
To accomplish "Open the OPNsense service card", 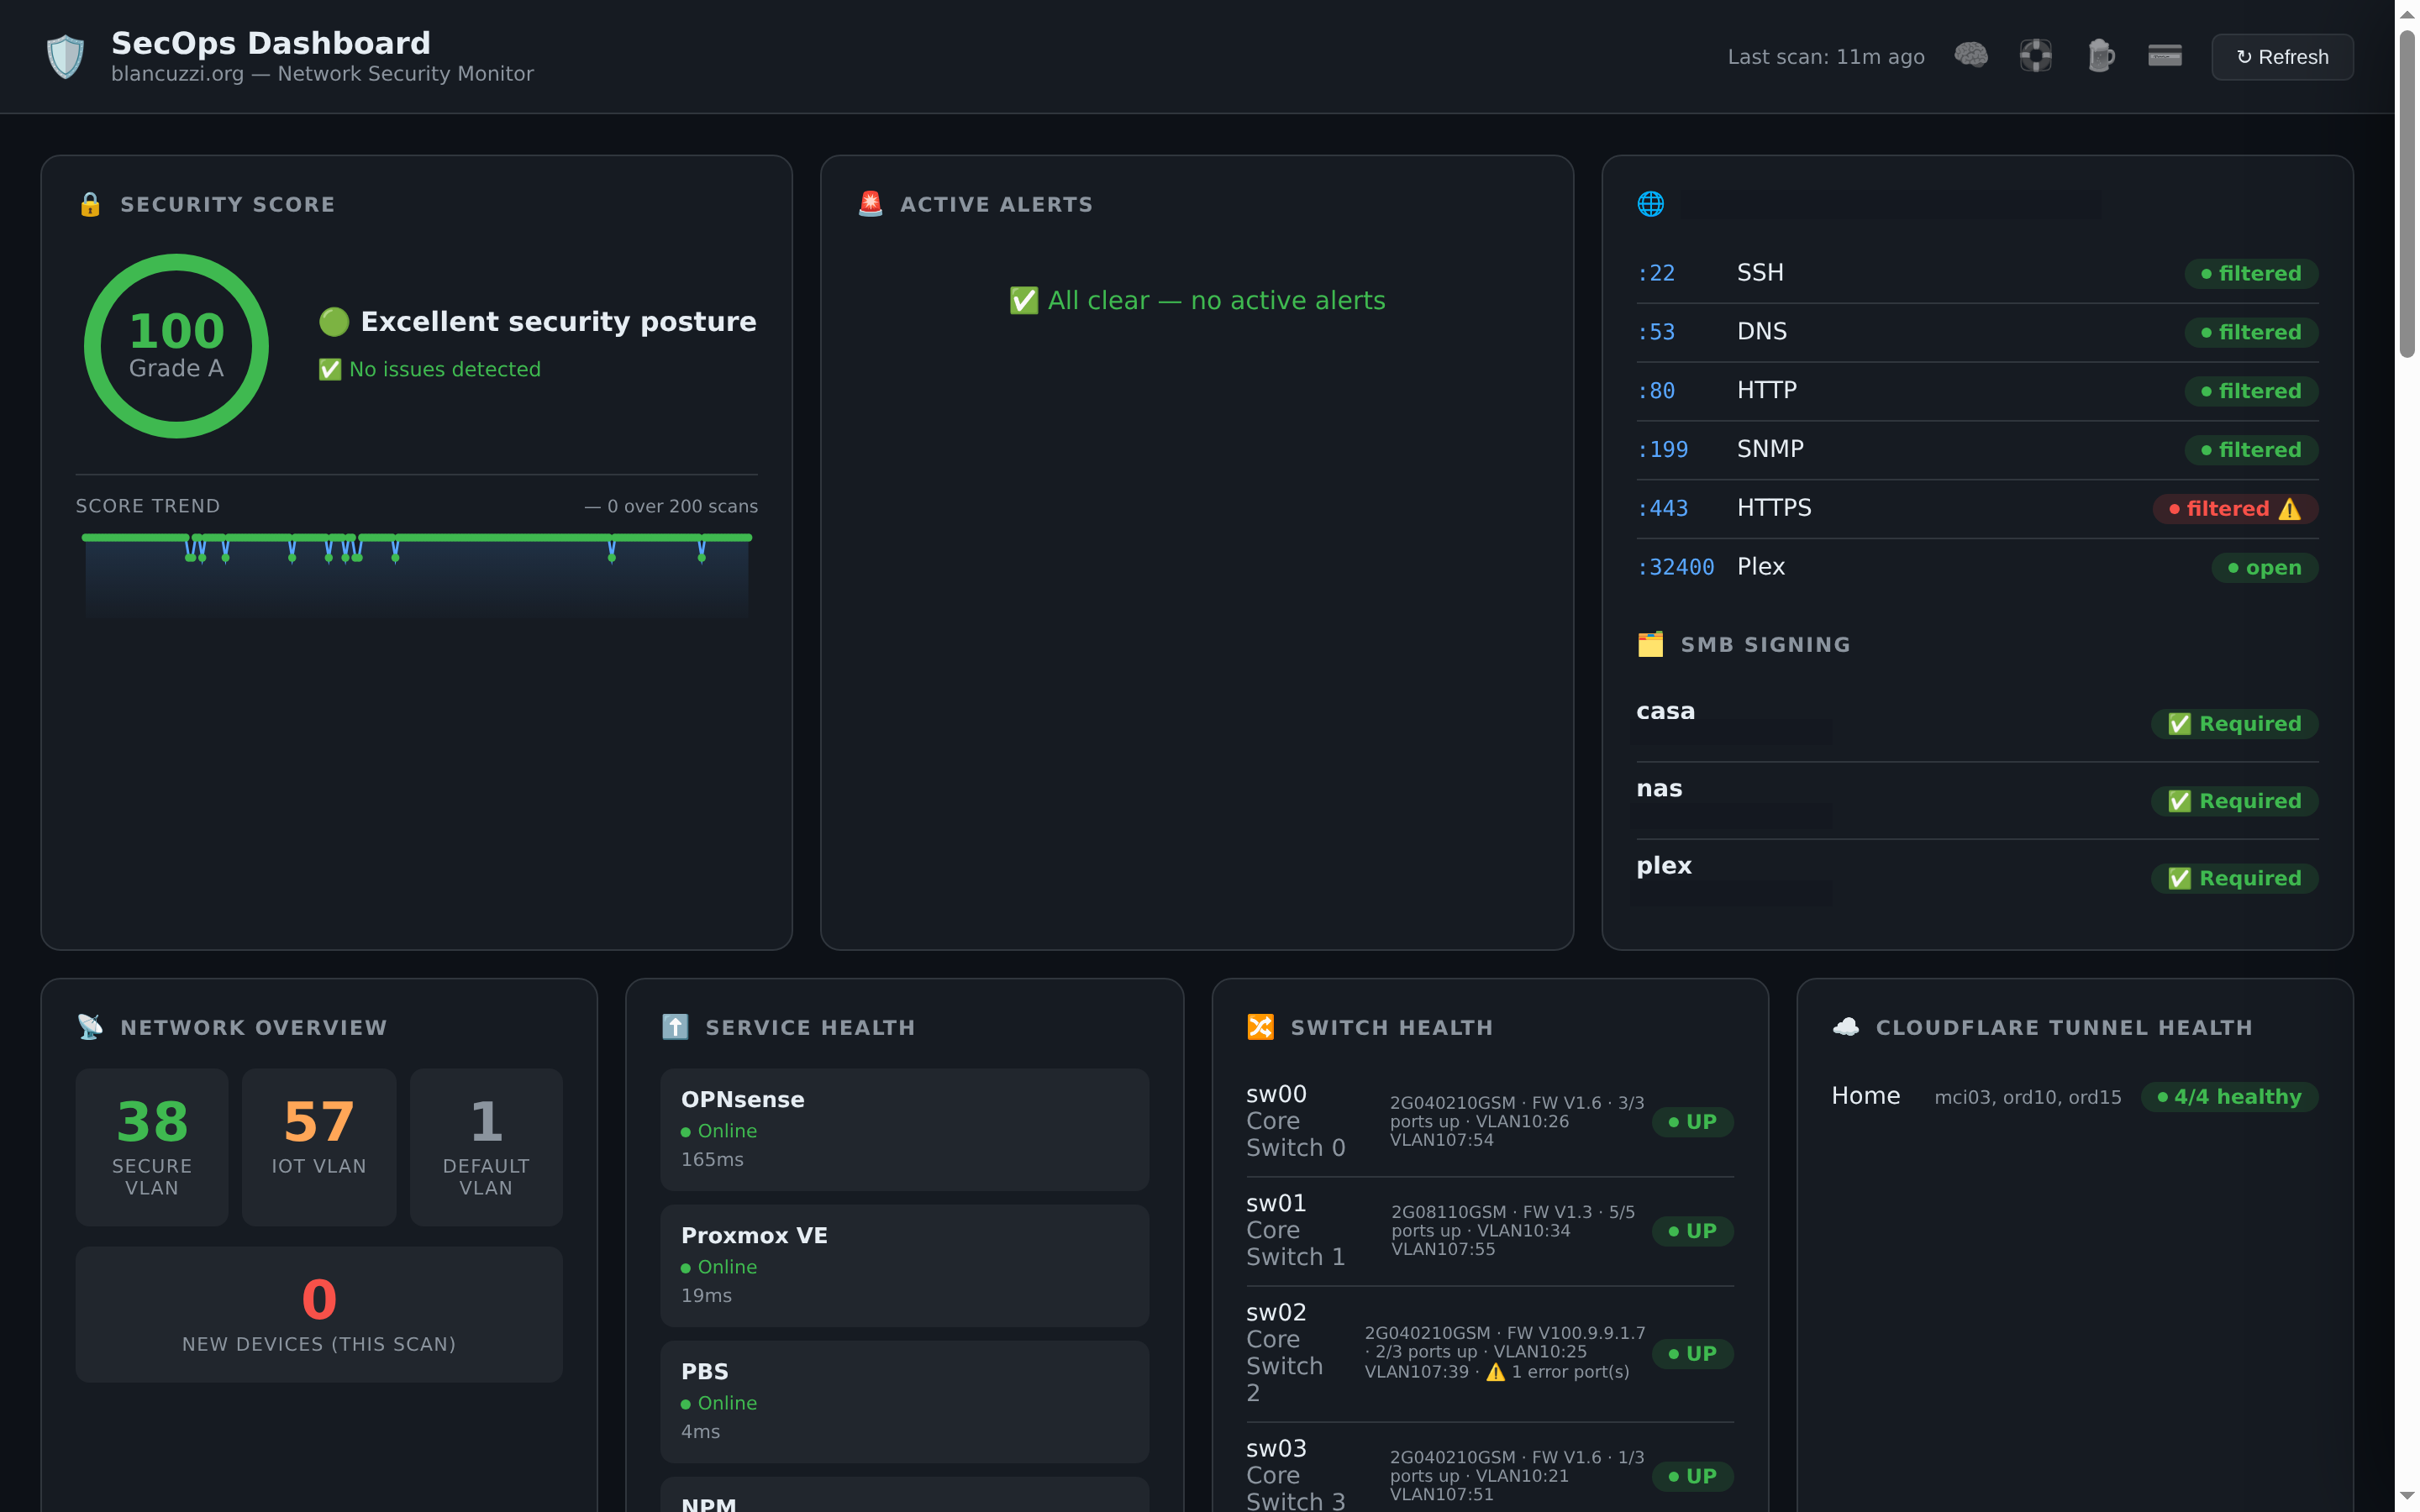I will [904, 1129].
